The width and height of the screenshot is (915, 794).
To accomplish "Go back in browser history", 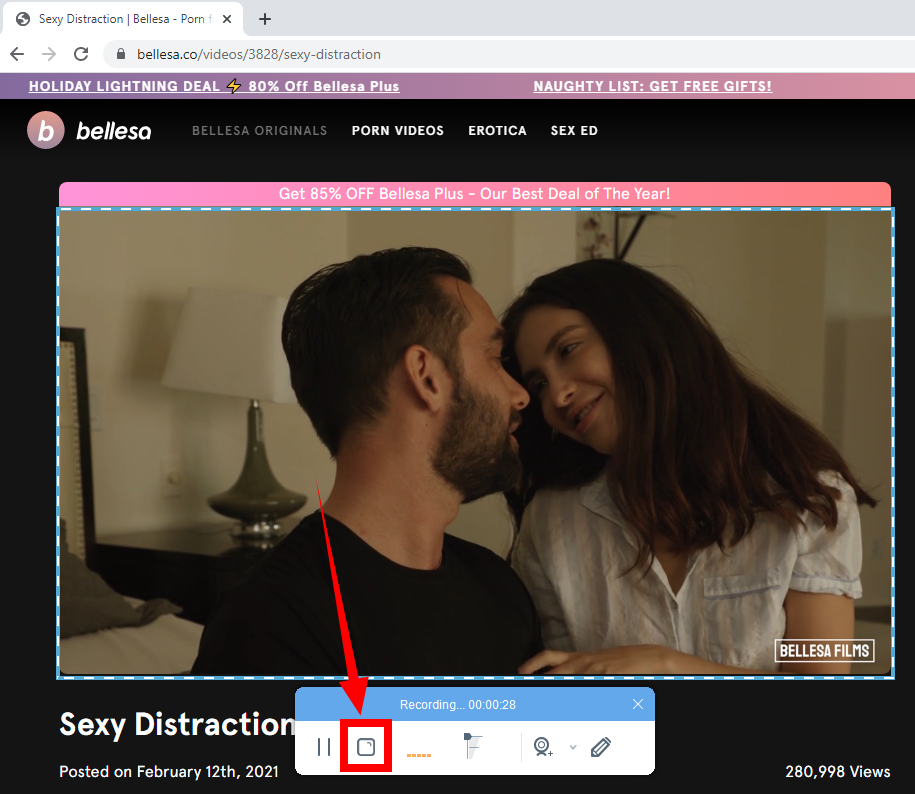I will 18,54.
